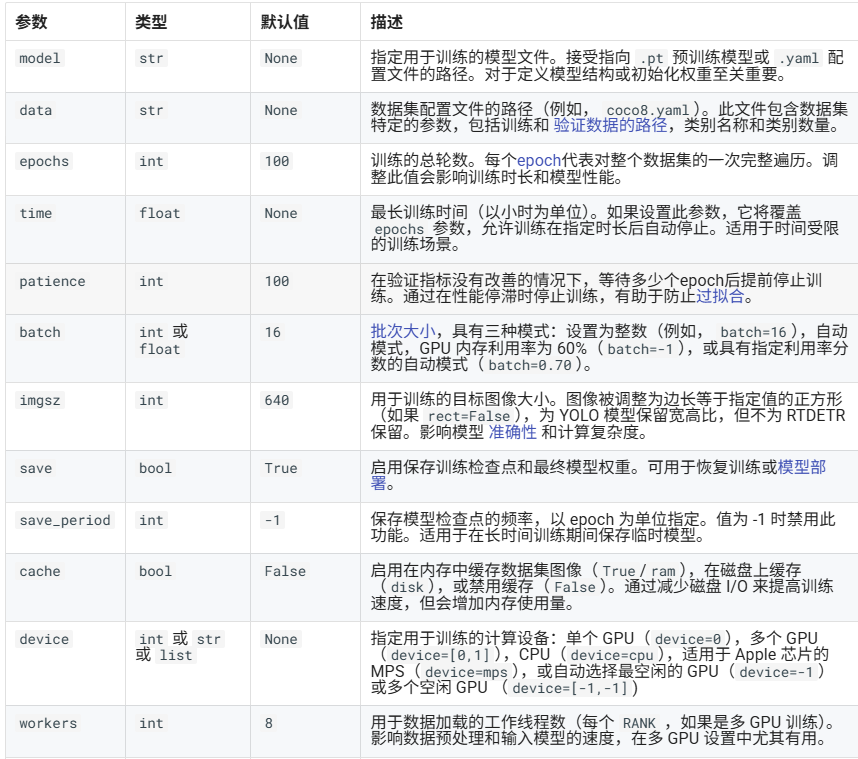Click the device=mps code snippet
Viewport: 858px width, 759px height.
(466, 672)
